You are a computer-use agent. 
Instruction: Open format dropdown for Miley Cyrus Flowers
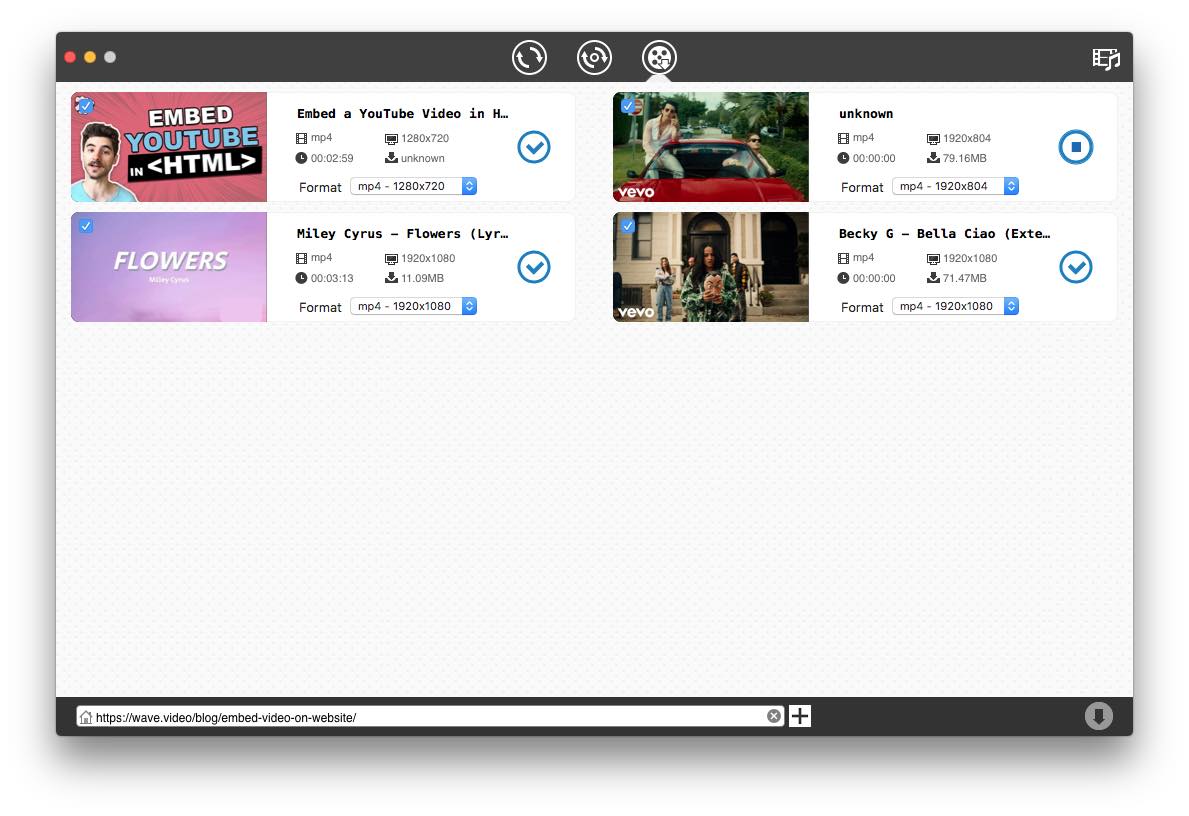click(x=413, y=306)
